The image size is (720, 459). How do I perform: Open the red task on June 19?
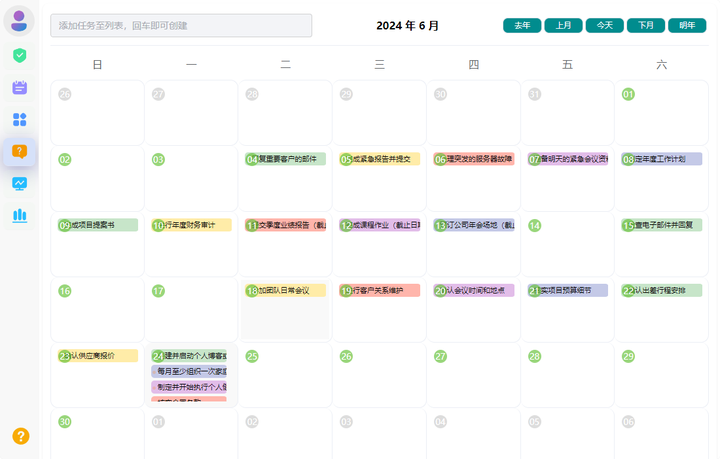tap(385, 291)
